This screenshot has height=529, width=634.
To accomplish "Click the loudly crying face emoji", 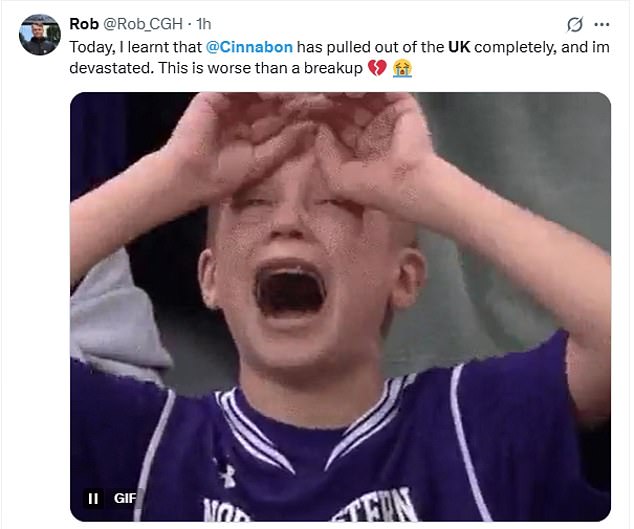I will click(402, 68).
